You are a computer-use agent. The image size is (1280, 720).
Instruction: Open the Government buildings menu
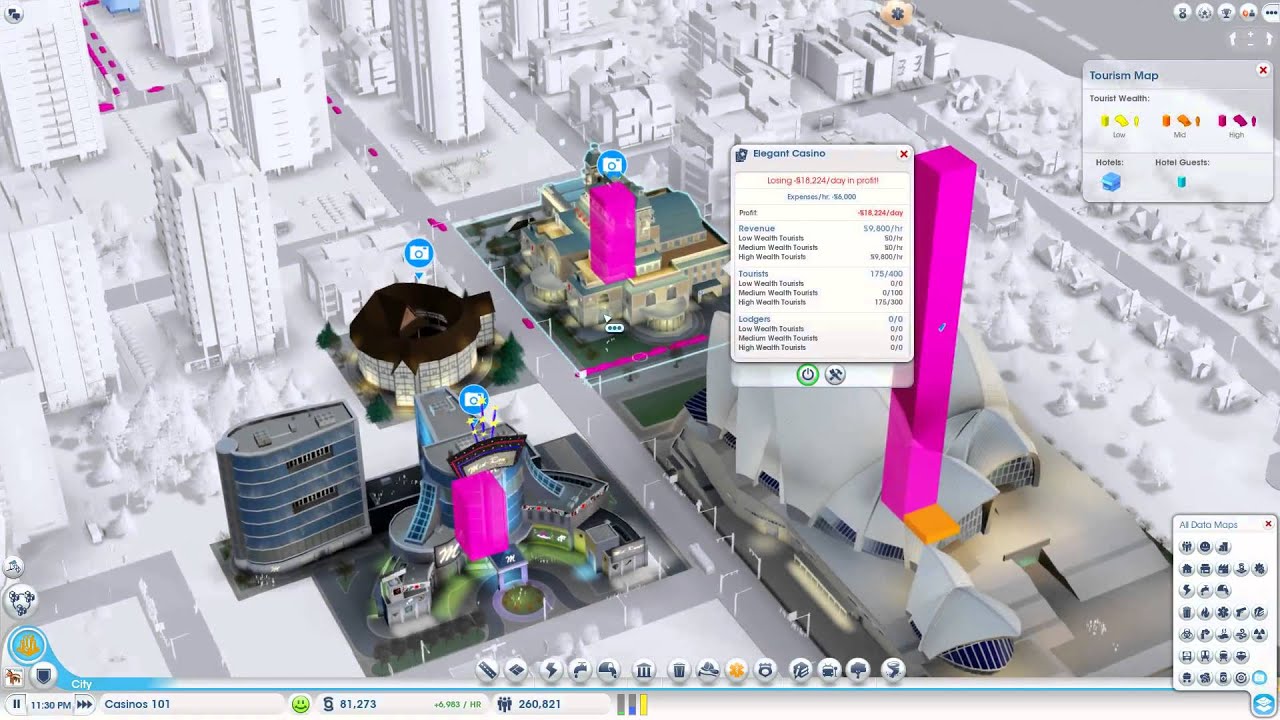coord(644,670)
